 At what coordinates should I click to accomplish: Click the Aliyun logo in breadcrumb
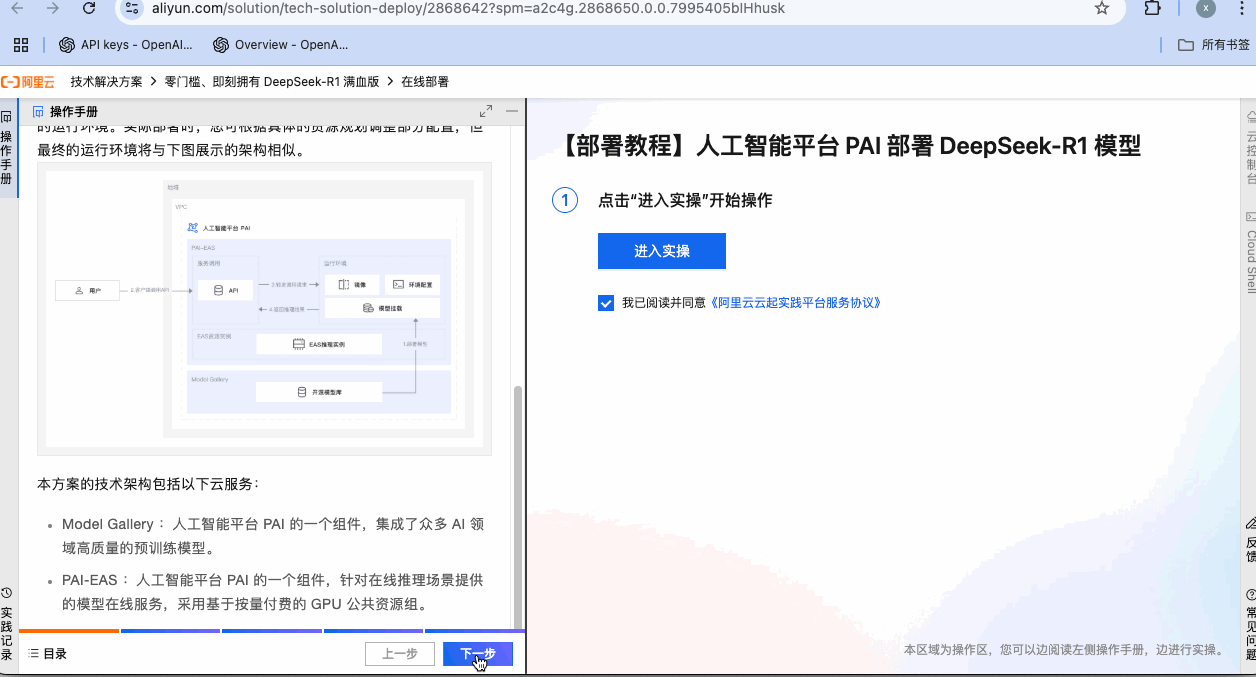[28, 82]
